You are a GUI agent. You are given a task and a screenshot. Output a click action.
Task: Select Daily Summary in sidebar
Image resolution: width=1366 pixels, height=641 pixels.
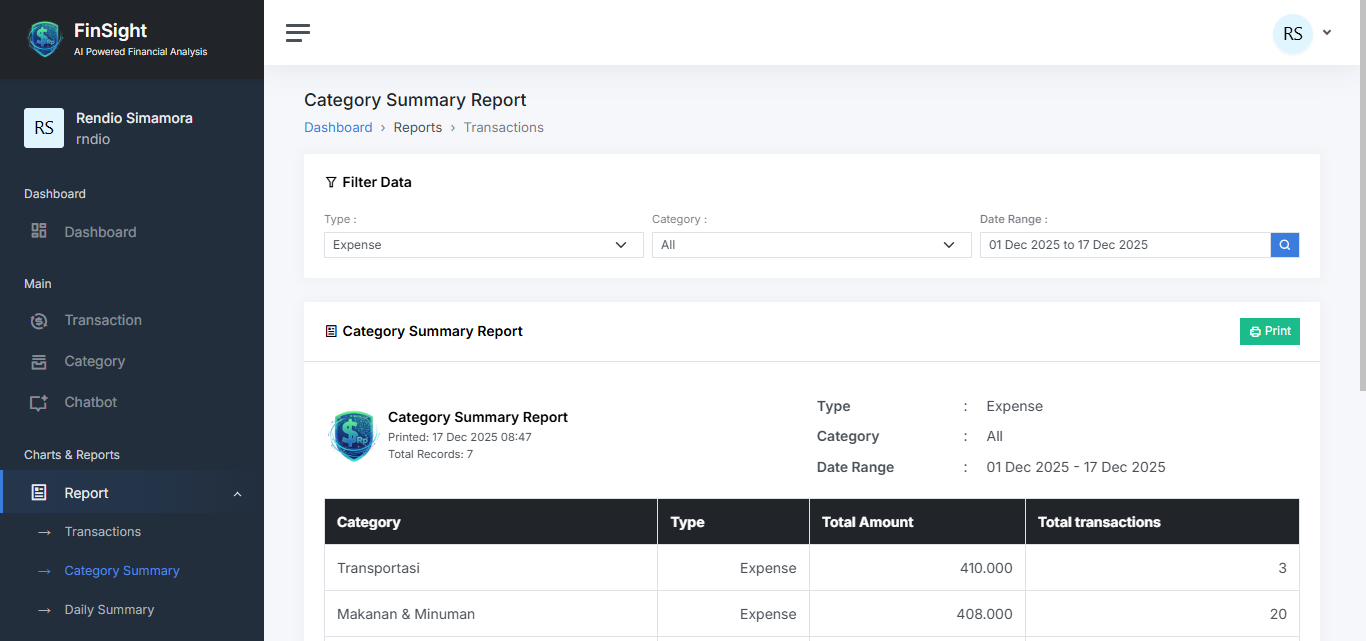(109, 610)
